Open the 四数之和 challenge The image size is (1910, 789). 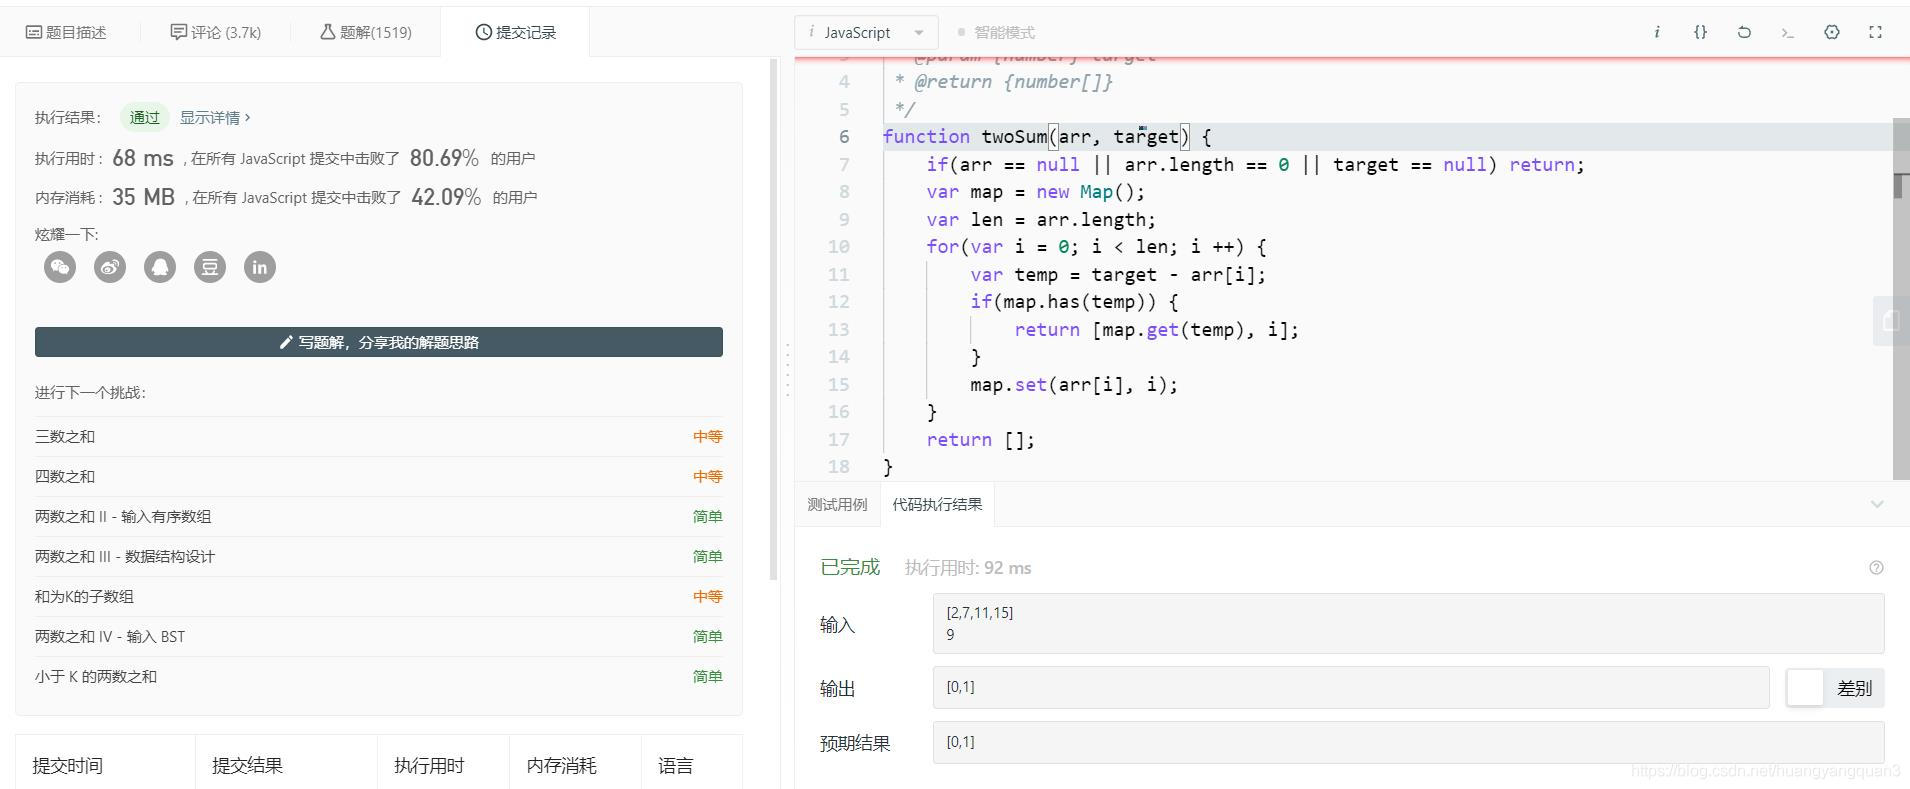(379, 476)
